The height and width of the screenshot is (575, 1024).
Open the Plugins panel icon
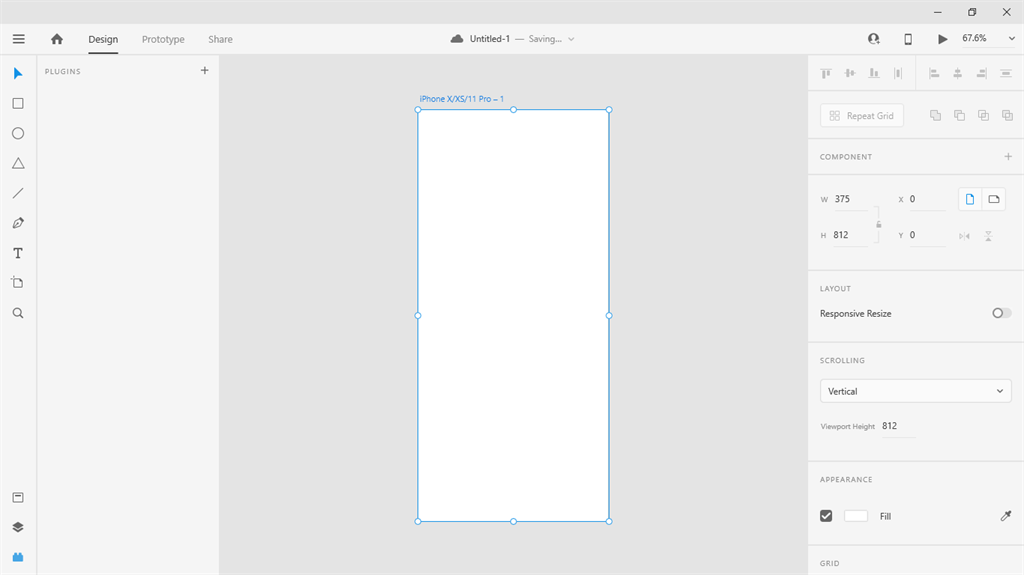tap(18, 557)
